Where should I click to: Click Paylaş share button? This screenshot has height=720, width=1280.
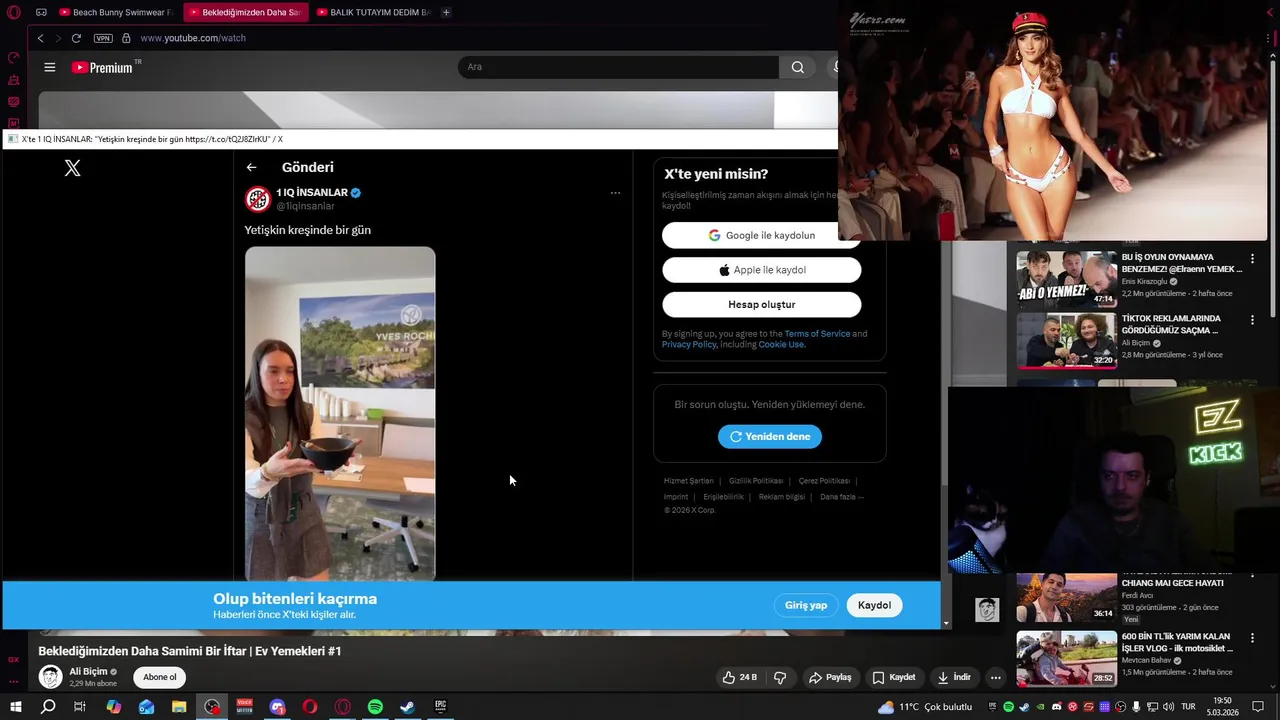click(830, 677)
